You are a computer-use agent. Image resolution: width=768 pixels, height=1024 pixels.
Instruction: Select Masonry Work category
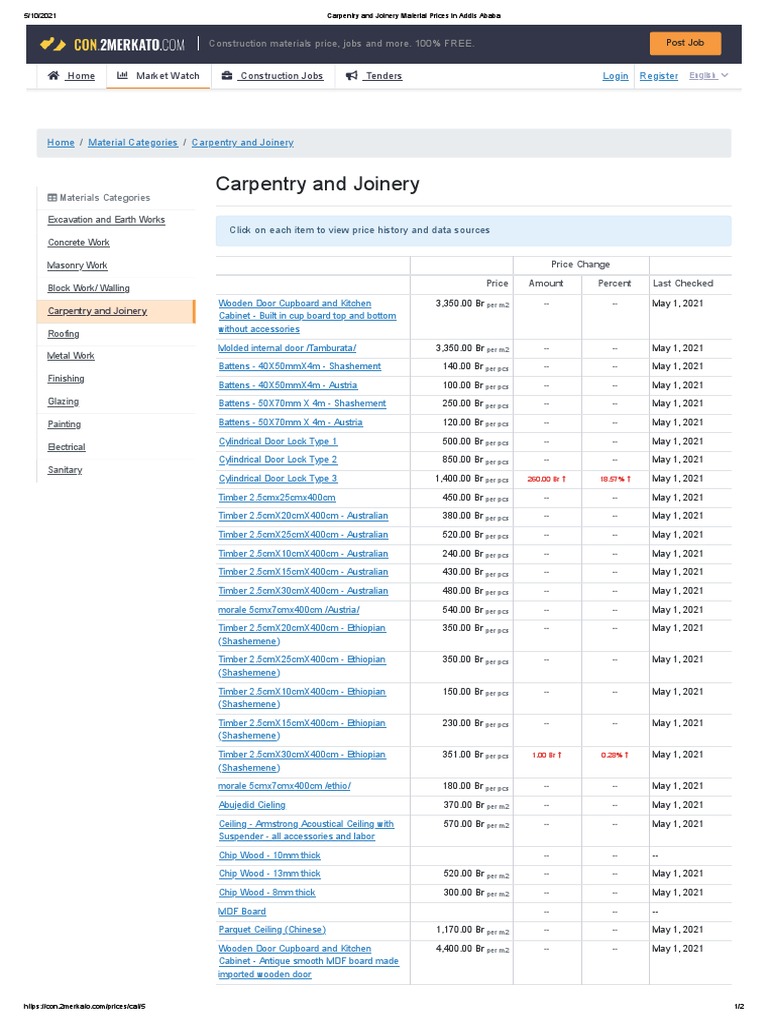pos(77,265)
